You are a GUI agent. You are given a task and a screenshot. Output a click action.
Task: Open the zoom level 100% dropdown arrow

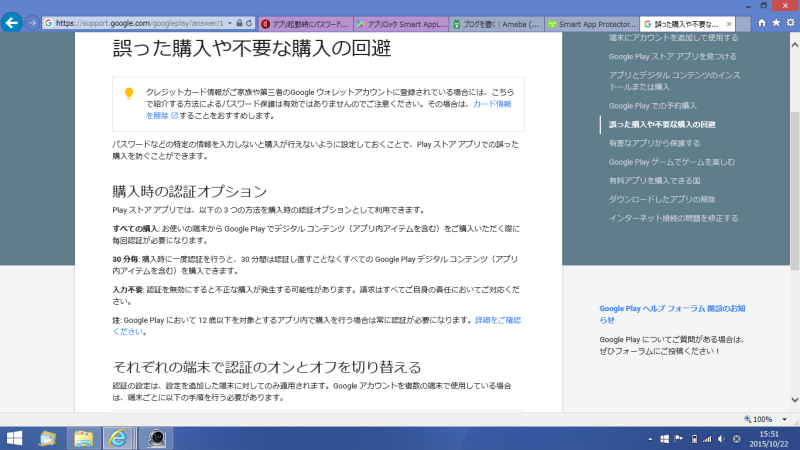tap(784, 419)
